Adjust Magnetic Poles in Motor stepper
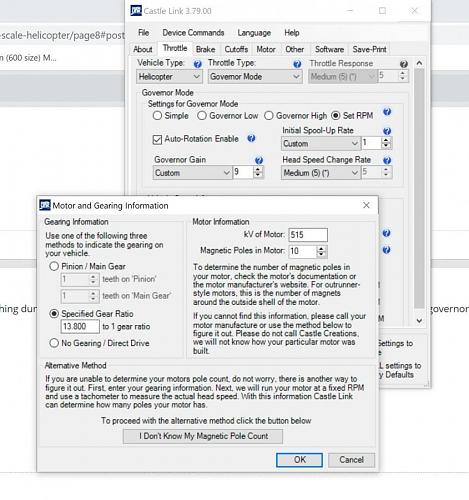469x500 pixels. click(x=321, y=251)
